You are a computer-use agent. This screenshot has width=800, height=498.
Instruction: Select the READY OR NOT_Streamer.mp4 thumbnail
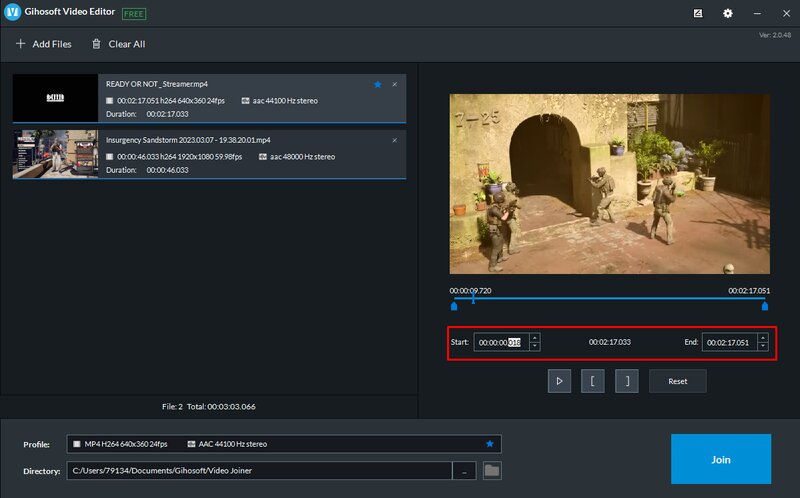coord(55,97)
